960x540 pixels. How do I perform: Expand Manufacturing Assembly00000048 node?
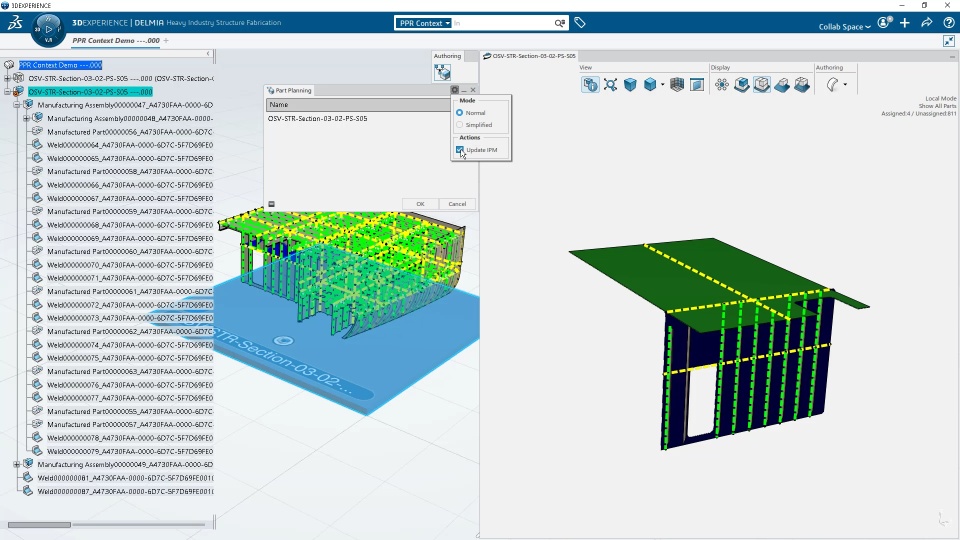(27, 118)
